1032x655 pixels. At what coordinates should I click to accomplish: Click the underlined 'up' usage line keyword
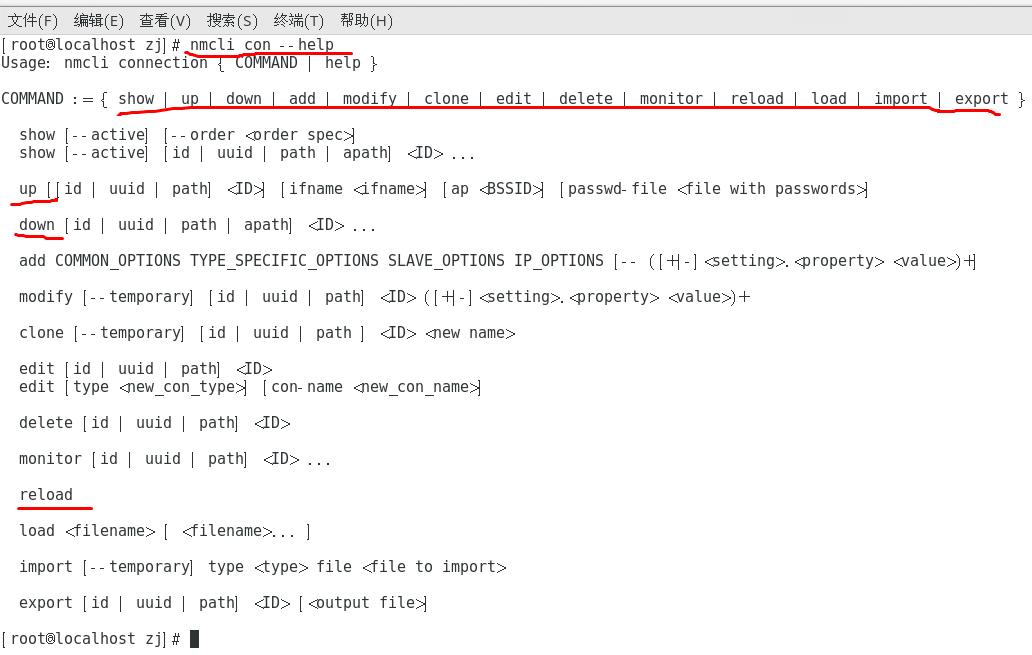pyautogui.click(x=28, y=189)
